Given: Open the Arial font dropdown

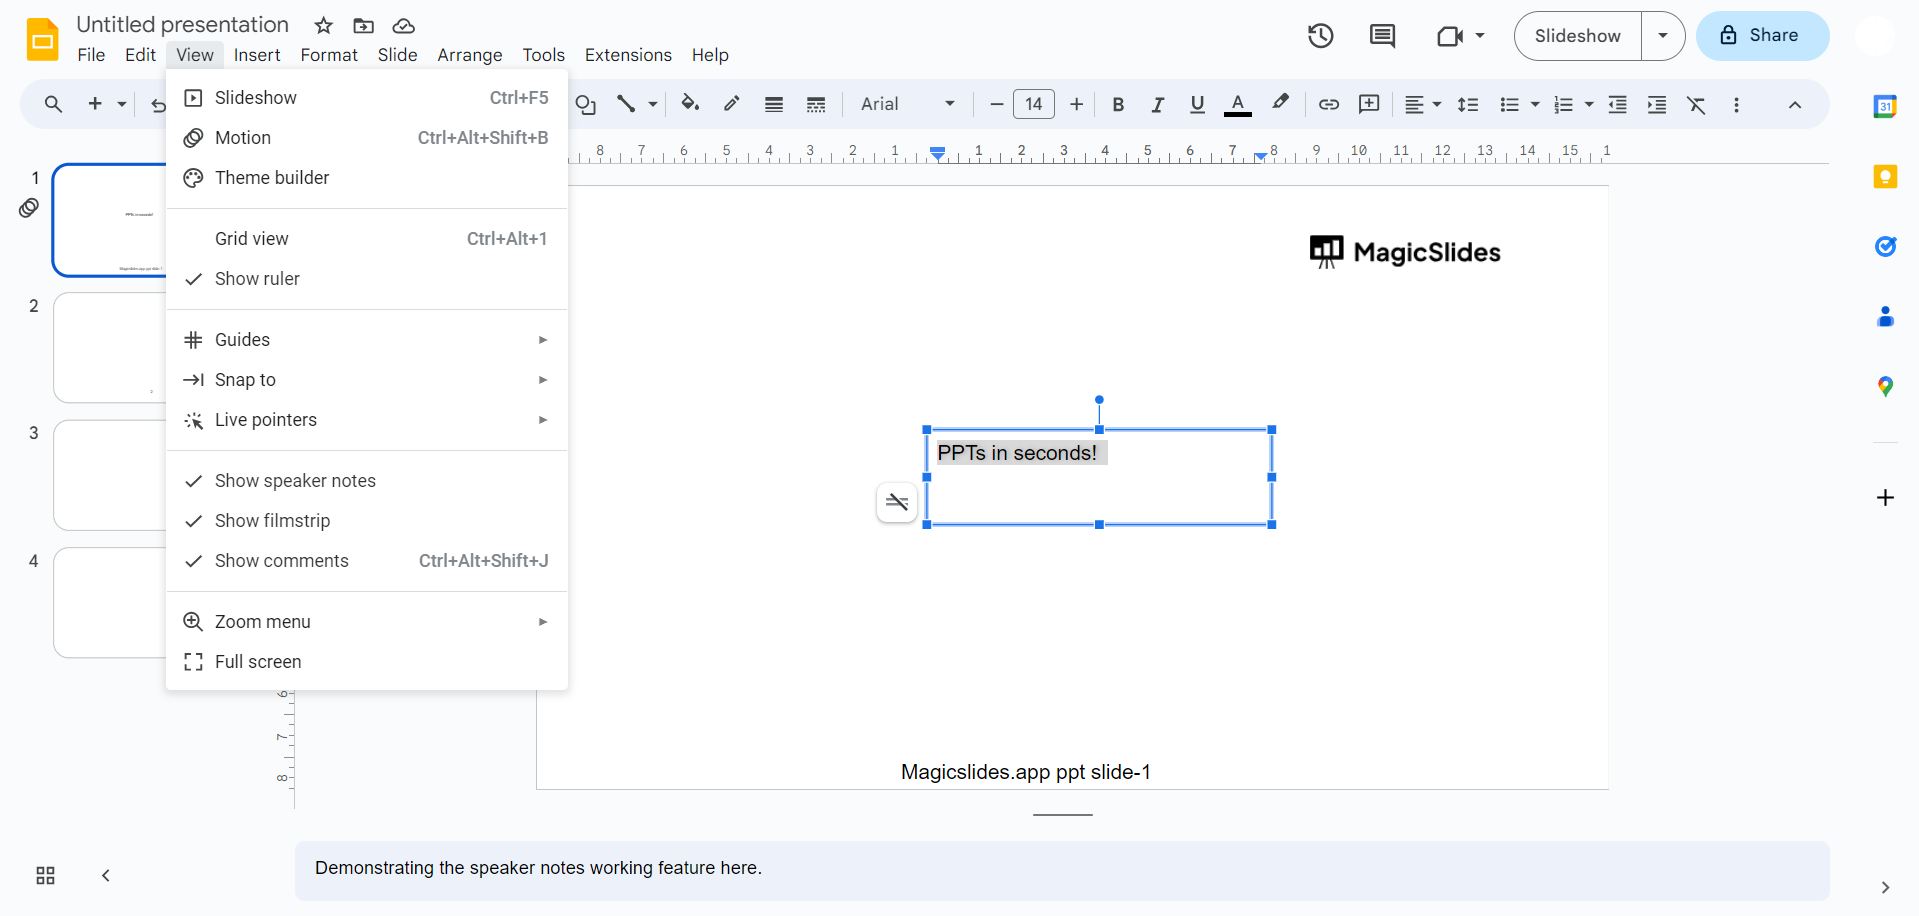Looking at the screenshot, I should click(908, 104).
